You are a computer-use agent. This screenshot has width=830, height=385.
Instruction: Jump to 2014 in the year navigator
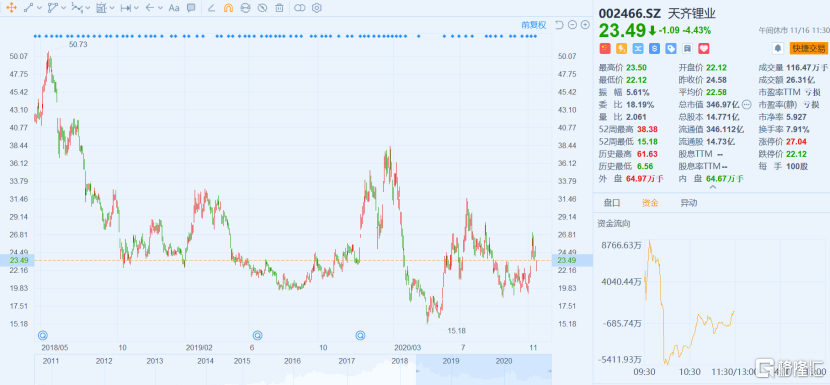(205, 361)
